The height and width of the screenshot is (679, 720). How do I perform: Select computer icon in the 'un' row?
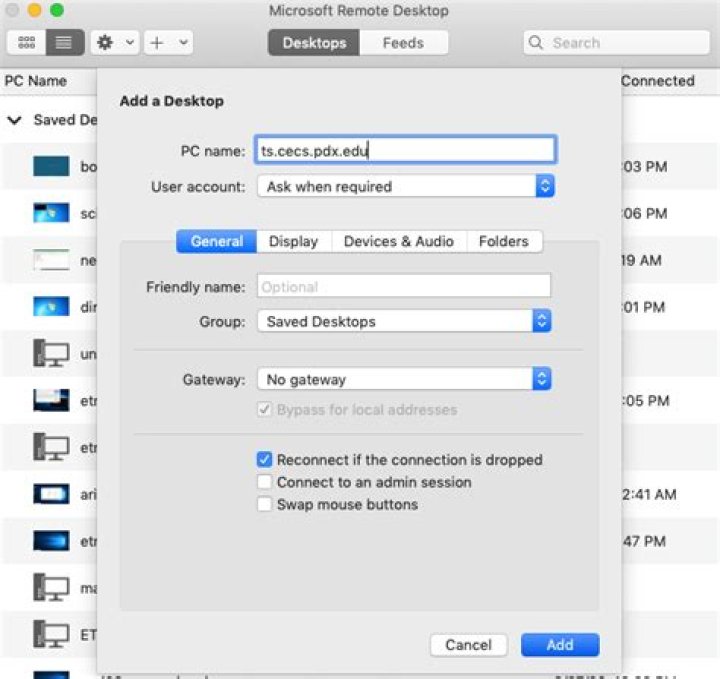(x=51, y=354)
